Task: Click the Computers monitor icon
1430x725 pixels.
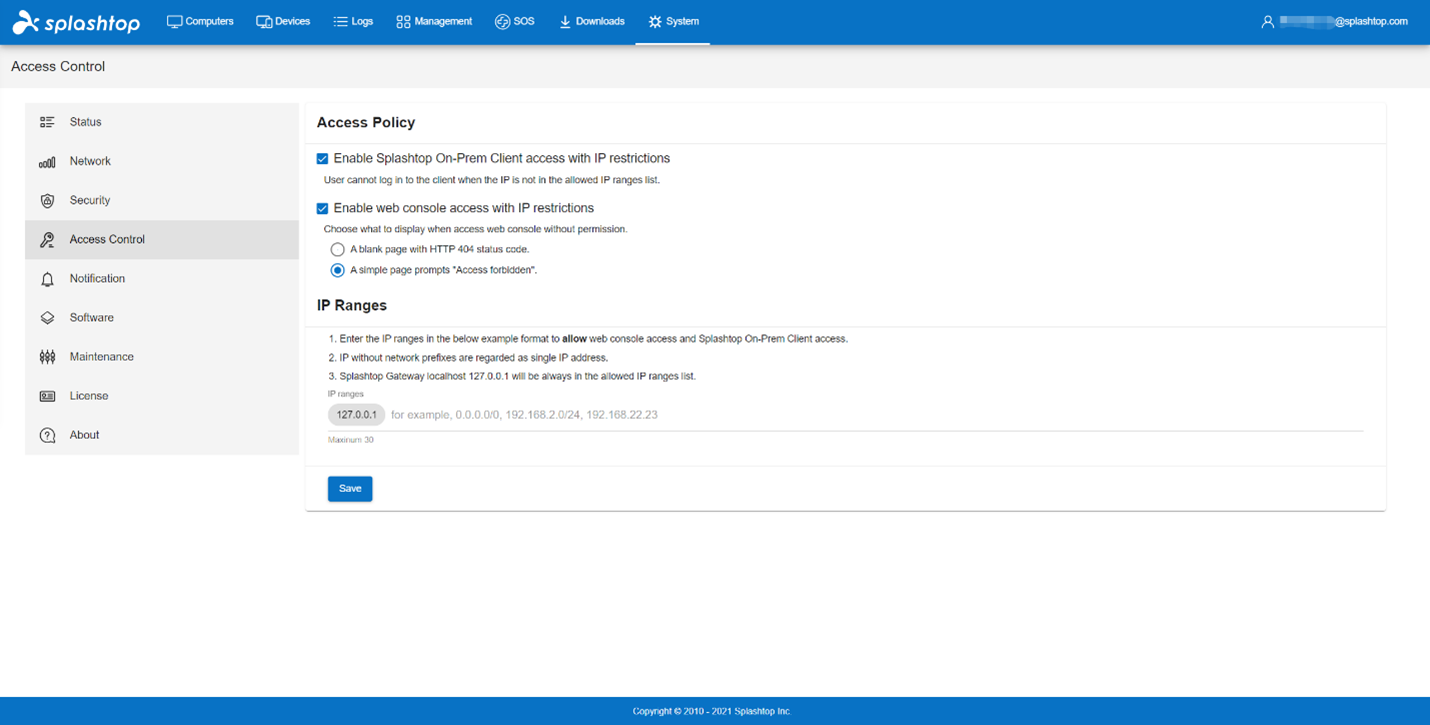Action: [174, 21]
